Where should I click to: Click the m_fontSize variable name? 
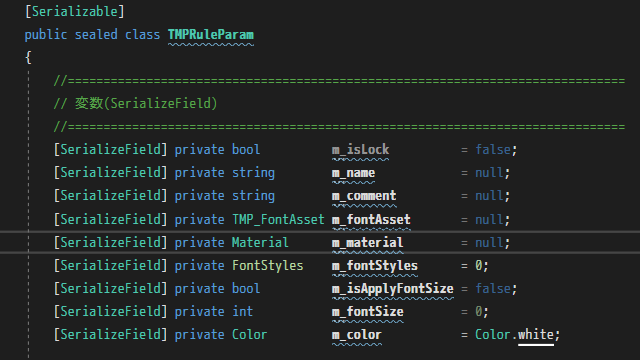[x=367, y=312]
